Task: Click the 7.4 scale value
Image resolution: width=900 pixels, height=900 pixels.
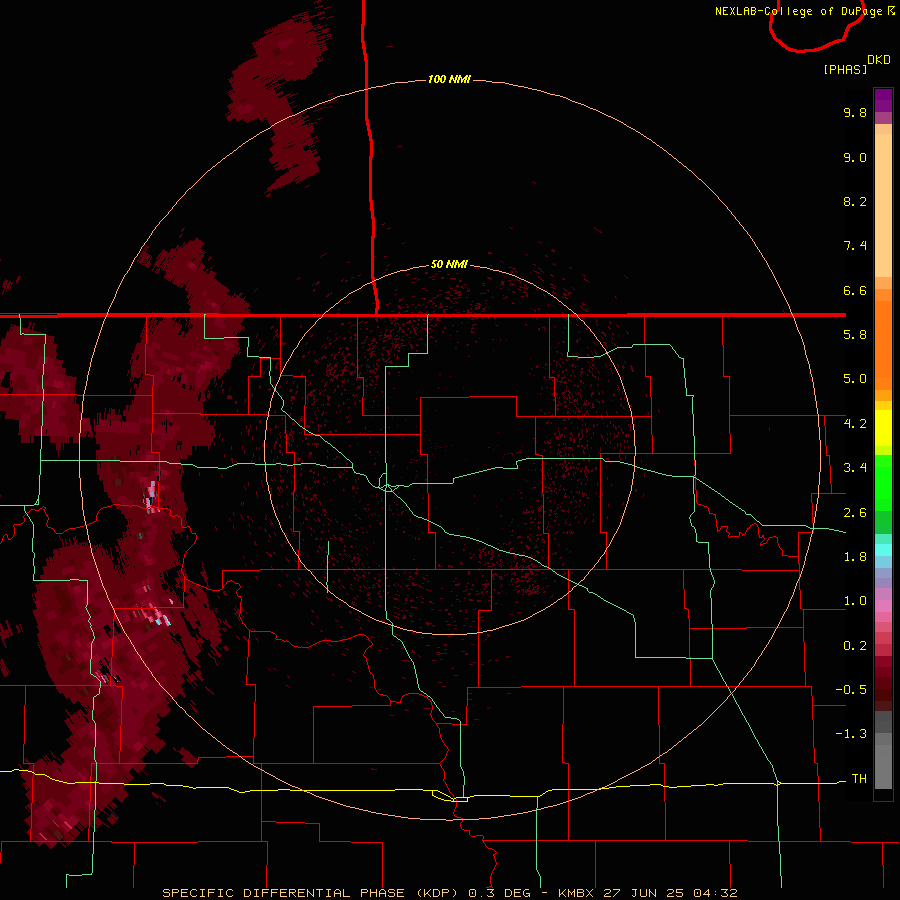Action: 855,246
